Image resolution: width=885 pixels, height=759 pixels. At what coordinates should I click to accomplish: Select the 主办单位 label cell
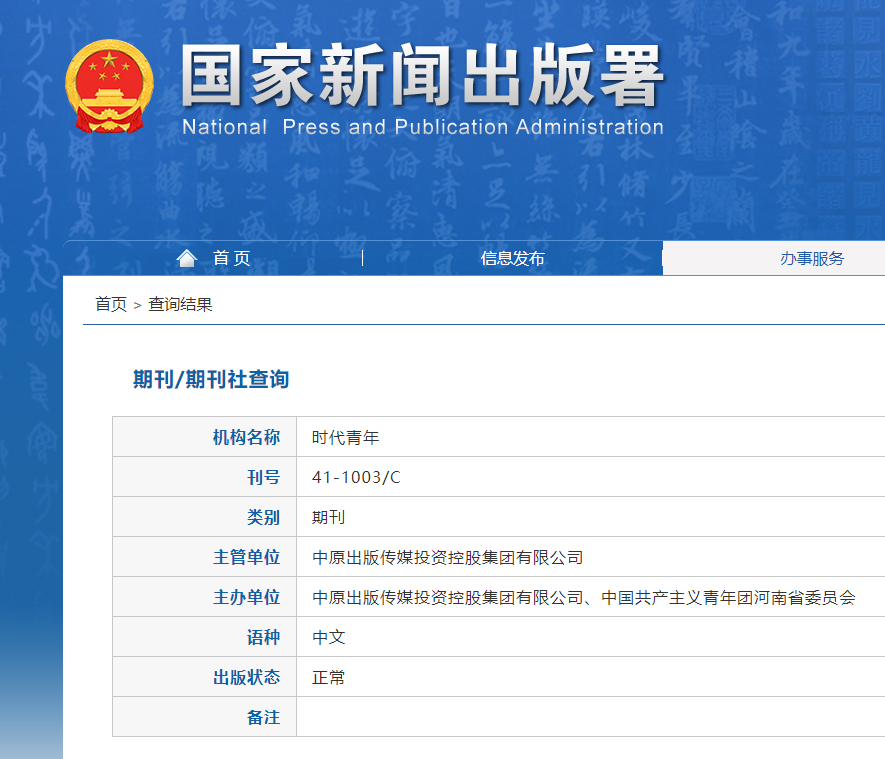pyautogui.click(x=204, y=597)
